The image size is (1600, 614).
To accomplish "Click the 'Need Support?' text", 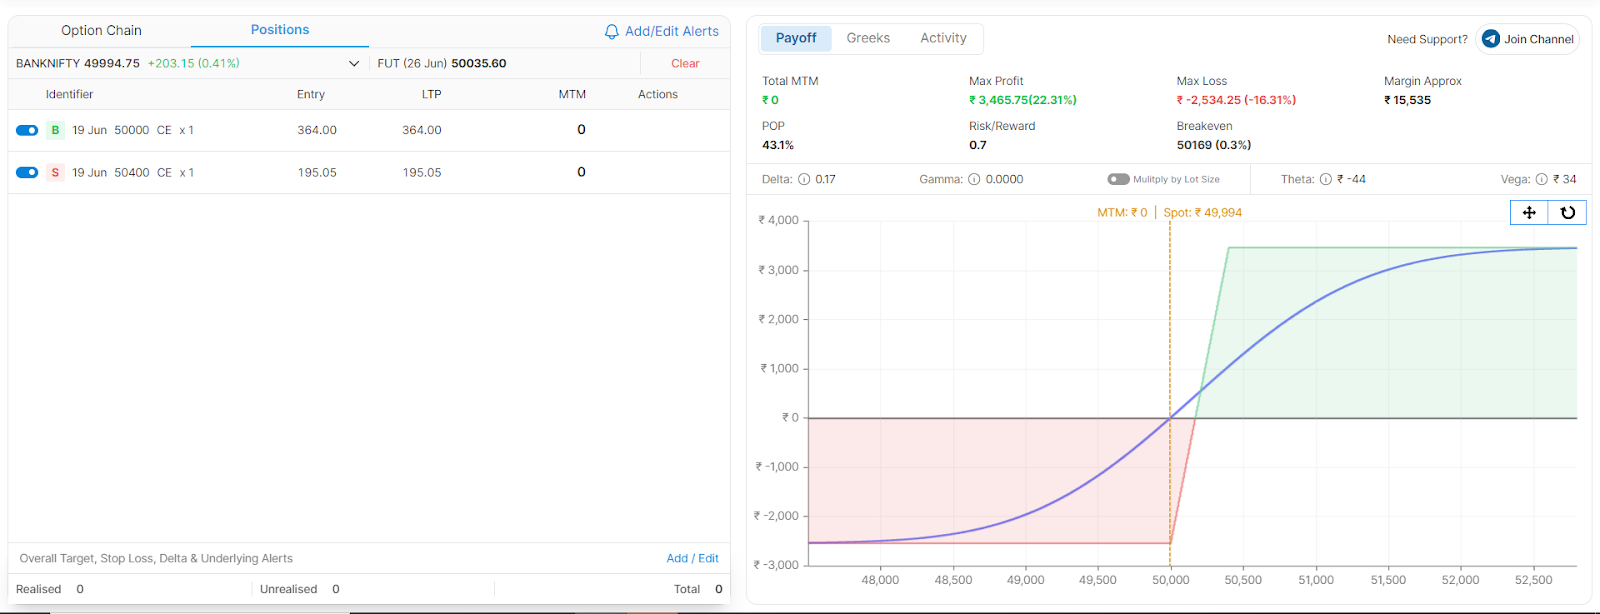I will 1427,40.
